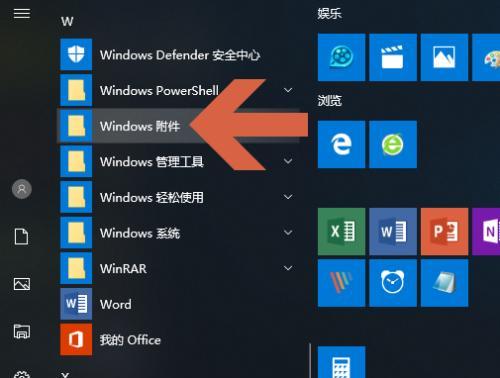Image resolution: width=500 pixels, height=378 pixels.
Task: Expand the WinRAR folder chevron
Action: click(x=288, y=268)
